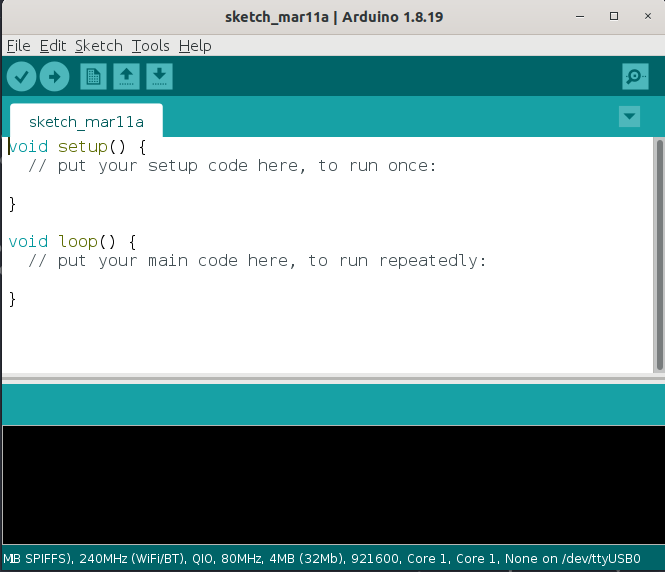Viewport: 665px width, 572px height.
Task: Click the 'void loop() {' code line
Action: point(72,242)
